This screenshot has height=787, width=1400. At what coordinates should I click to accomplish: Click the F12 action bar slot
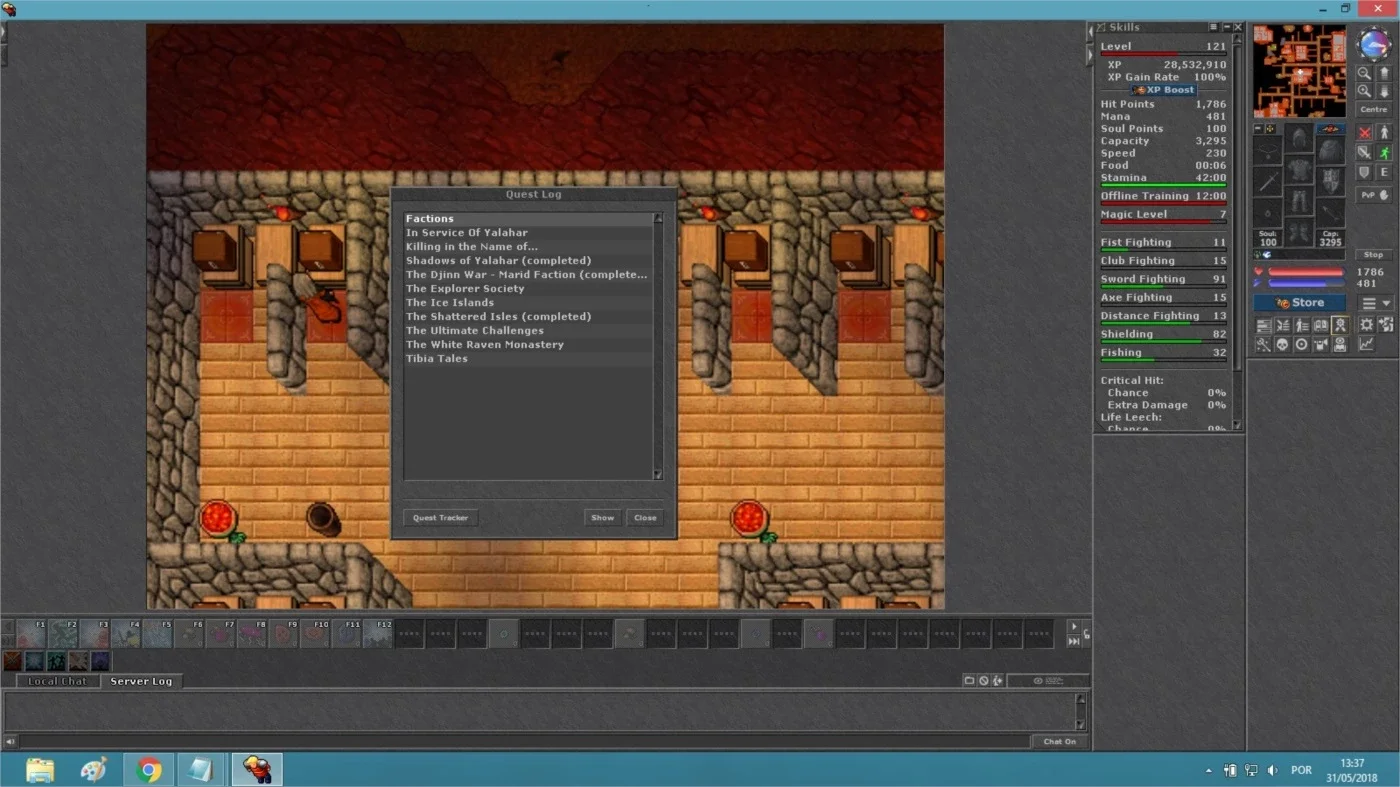point(379,634)
